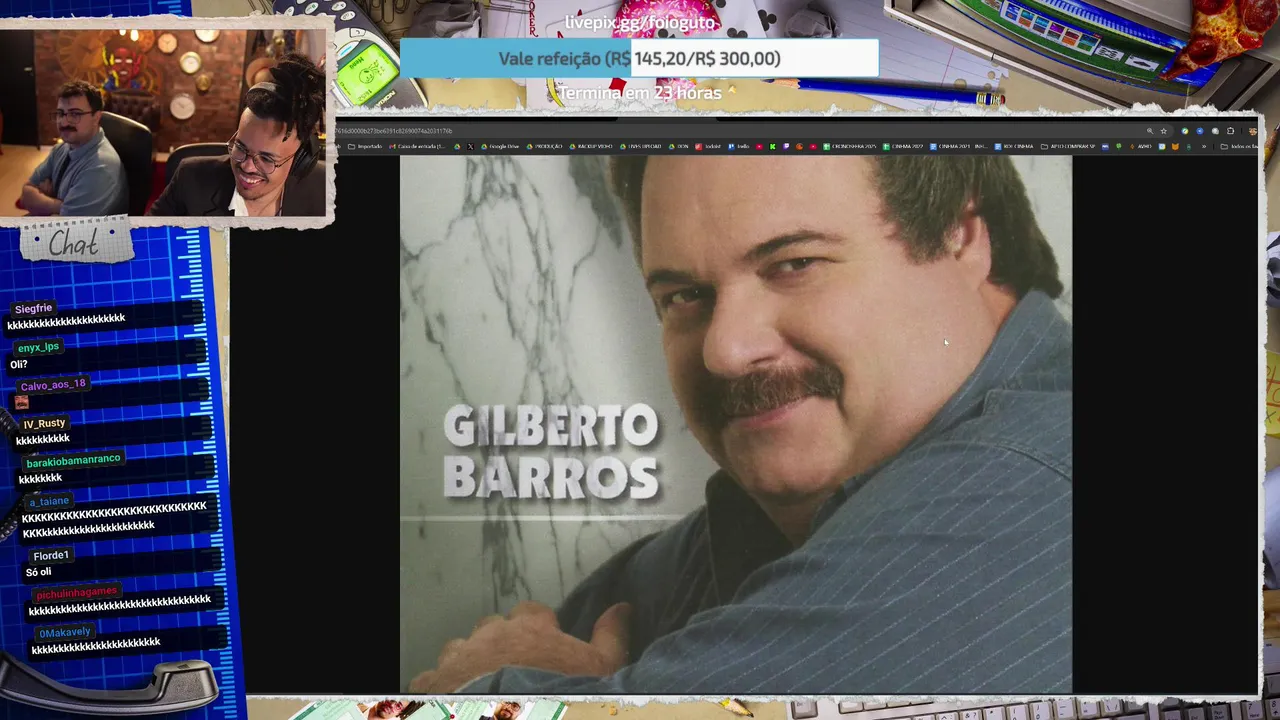The height and width of the screenshot is (720, 1280).
Task: Click chat username Calvo_aos_18
Action: pos(53,384)
